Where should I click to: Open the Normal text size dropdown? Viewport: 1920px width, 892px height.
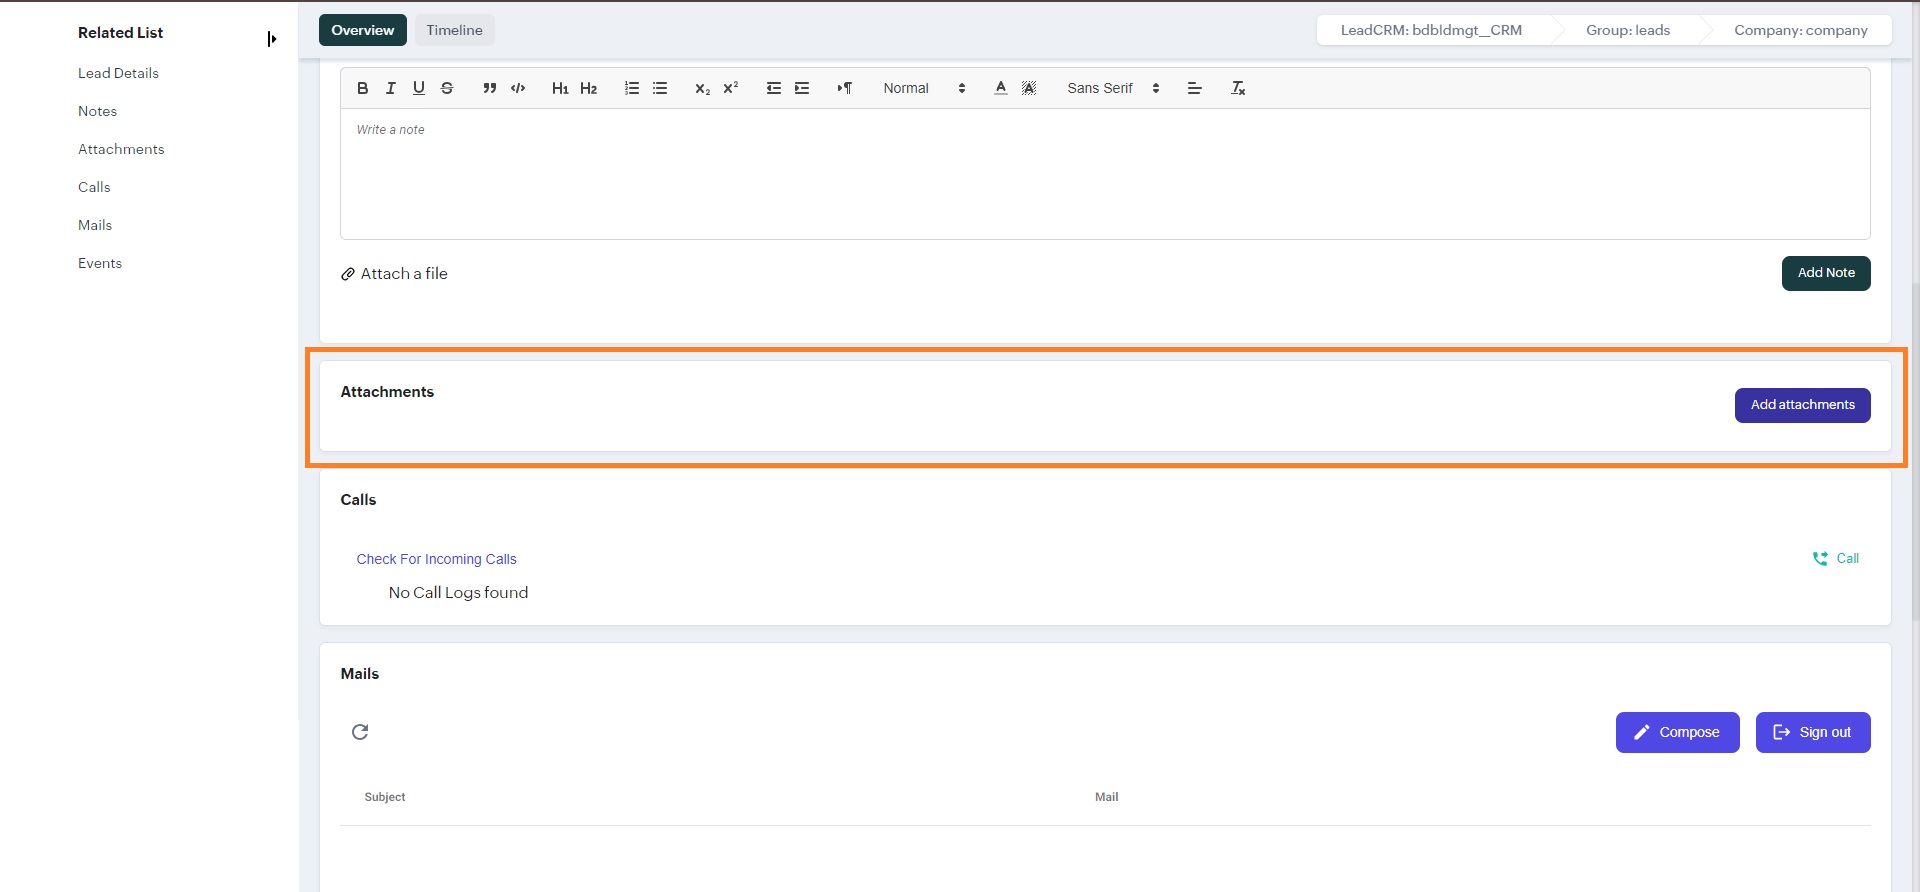[x=924, y=88]
